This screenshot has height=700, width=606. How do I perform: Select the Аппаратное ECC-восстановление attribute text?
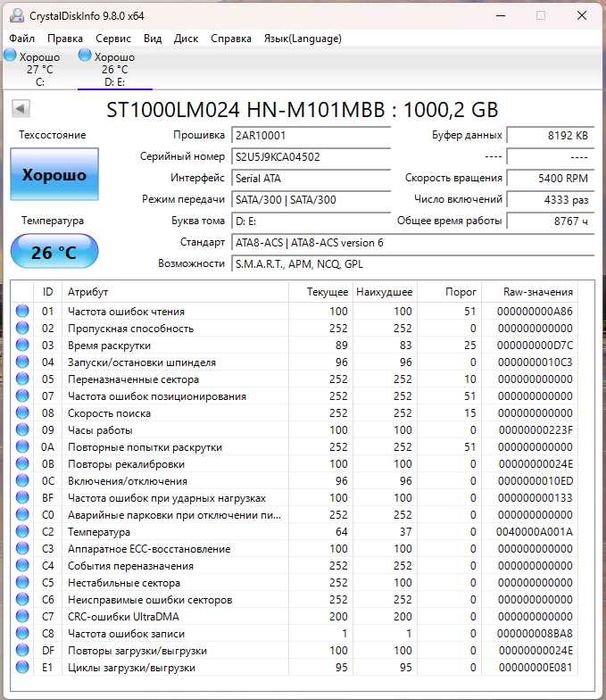tap(149, 549)
